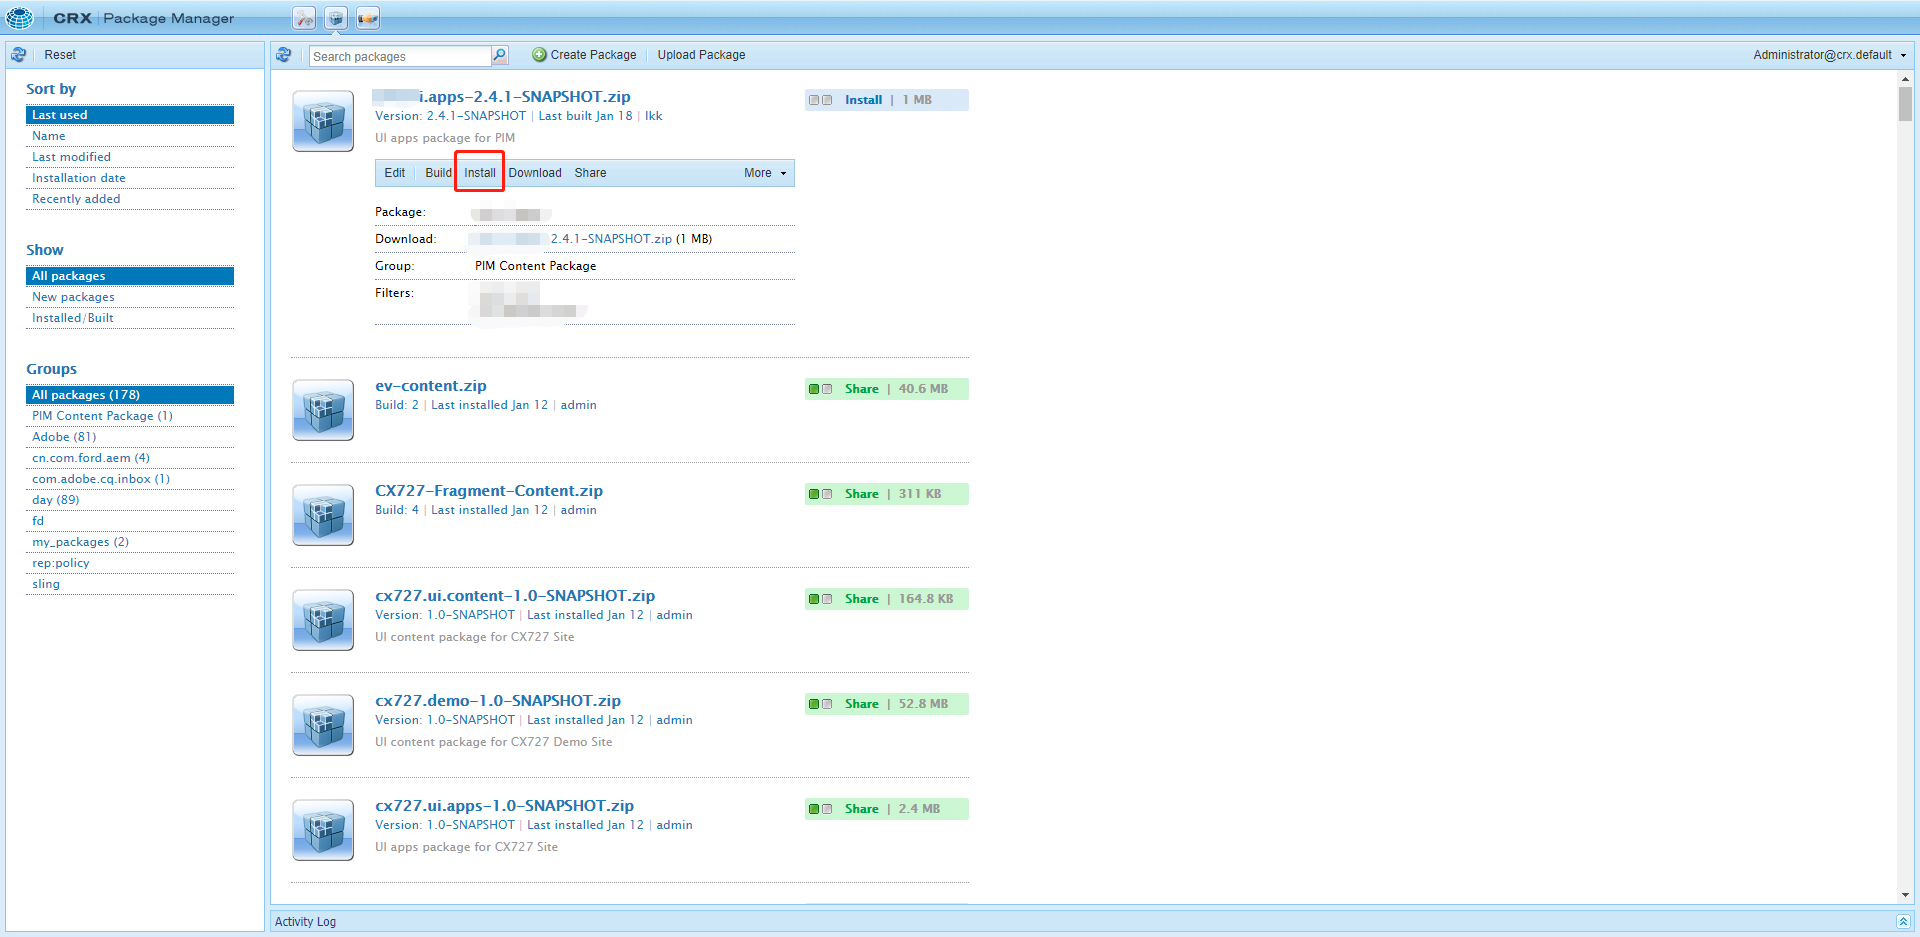
Task: Click status indicator for cx727.ui.content
Action: tap(821, 599)
